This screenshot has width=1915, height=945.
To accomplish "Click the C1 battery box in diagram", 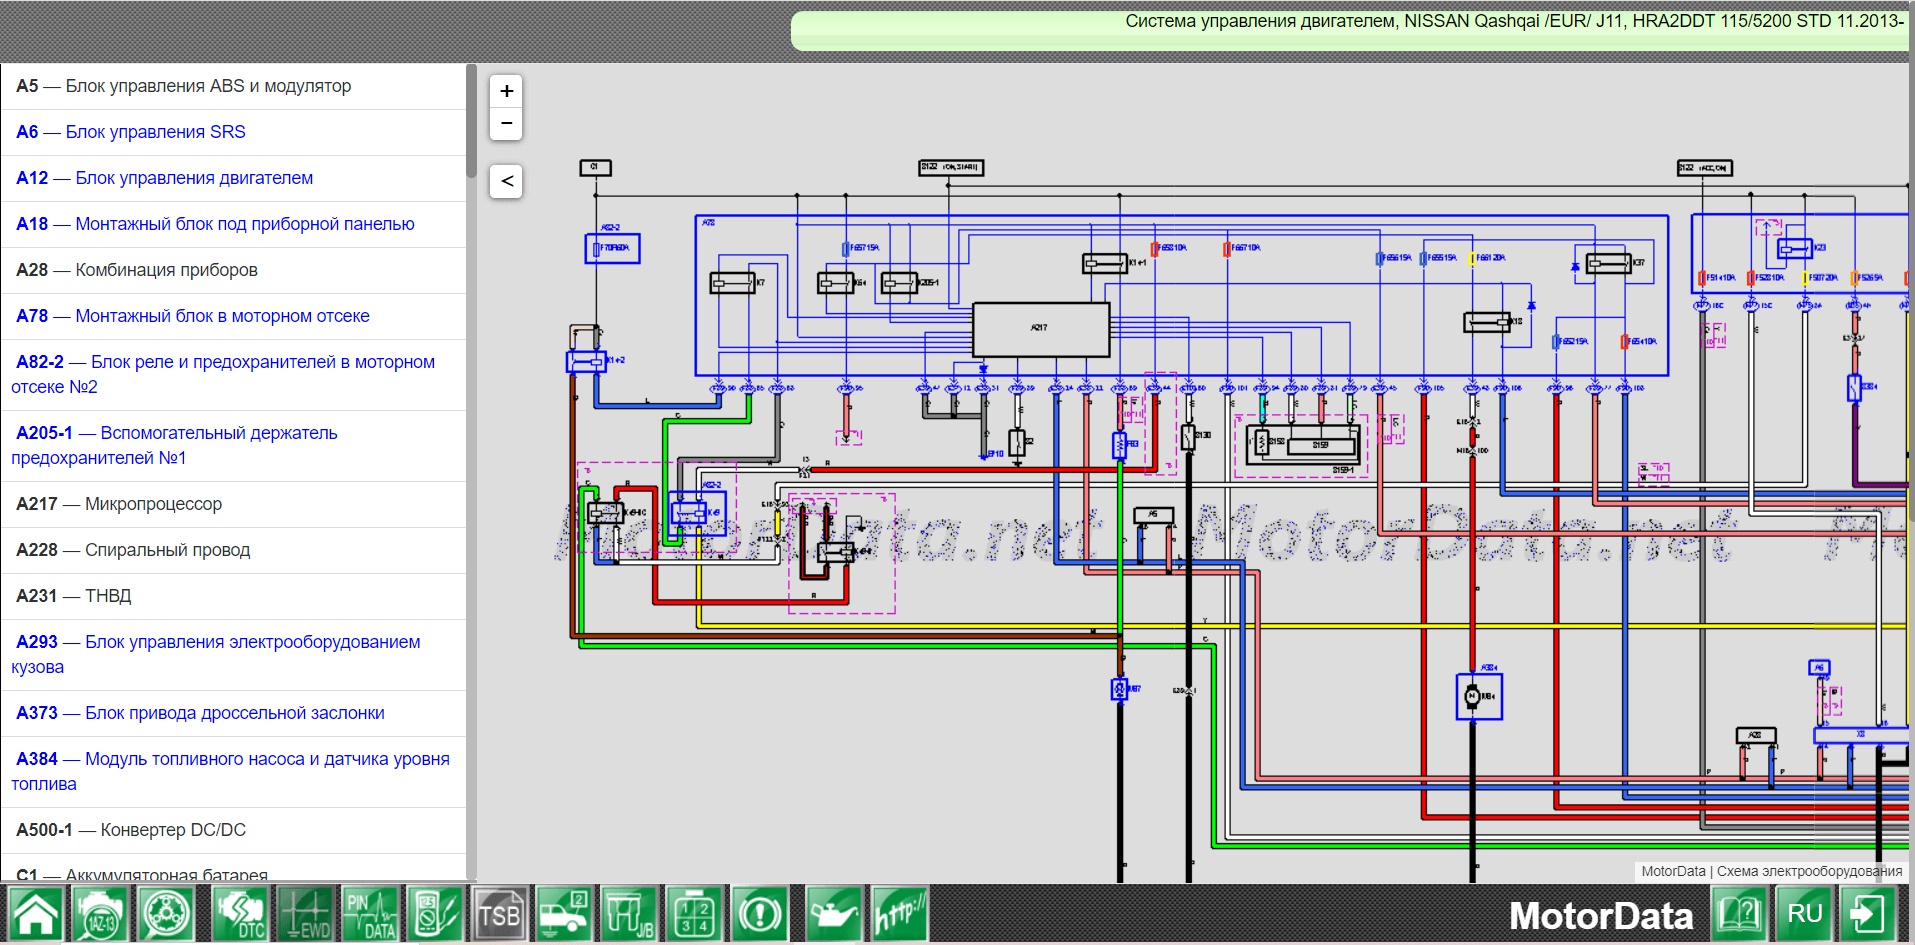I will pos(595,168).
